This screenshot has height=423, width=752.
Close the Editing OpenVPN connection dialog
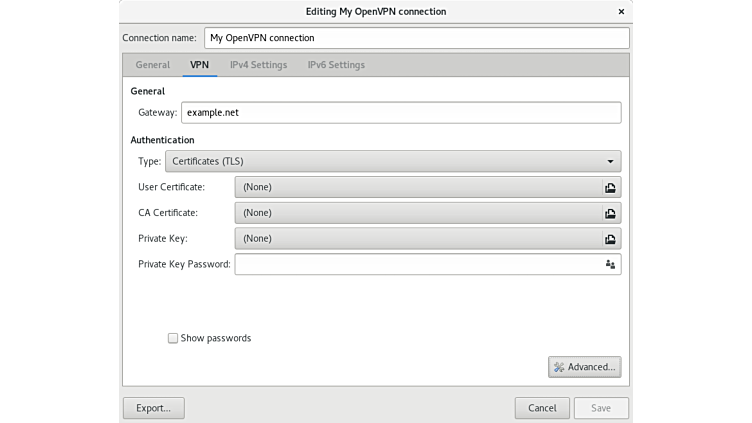(620, 12)
